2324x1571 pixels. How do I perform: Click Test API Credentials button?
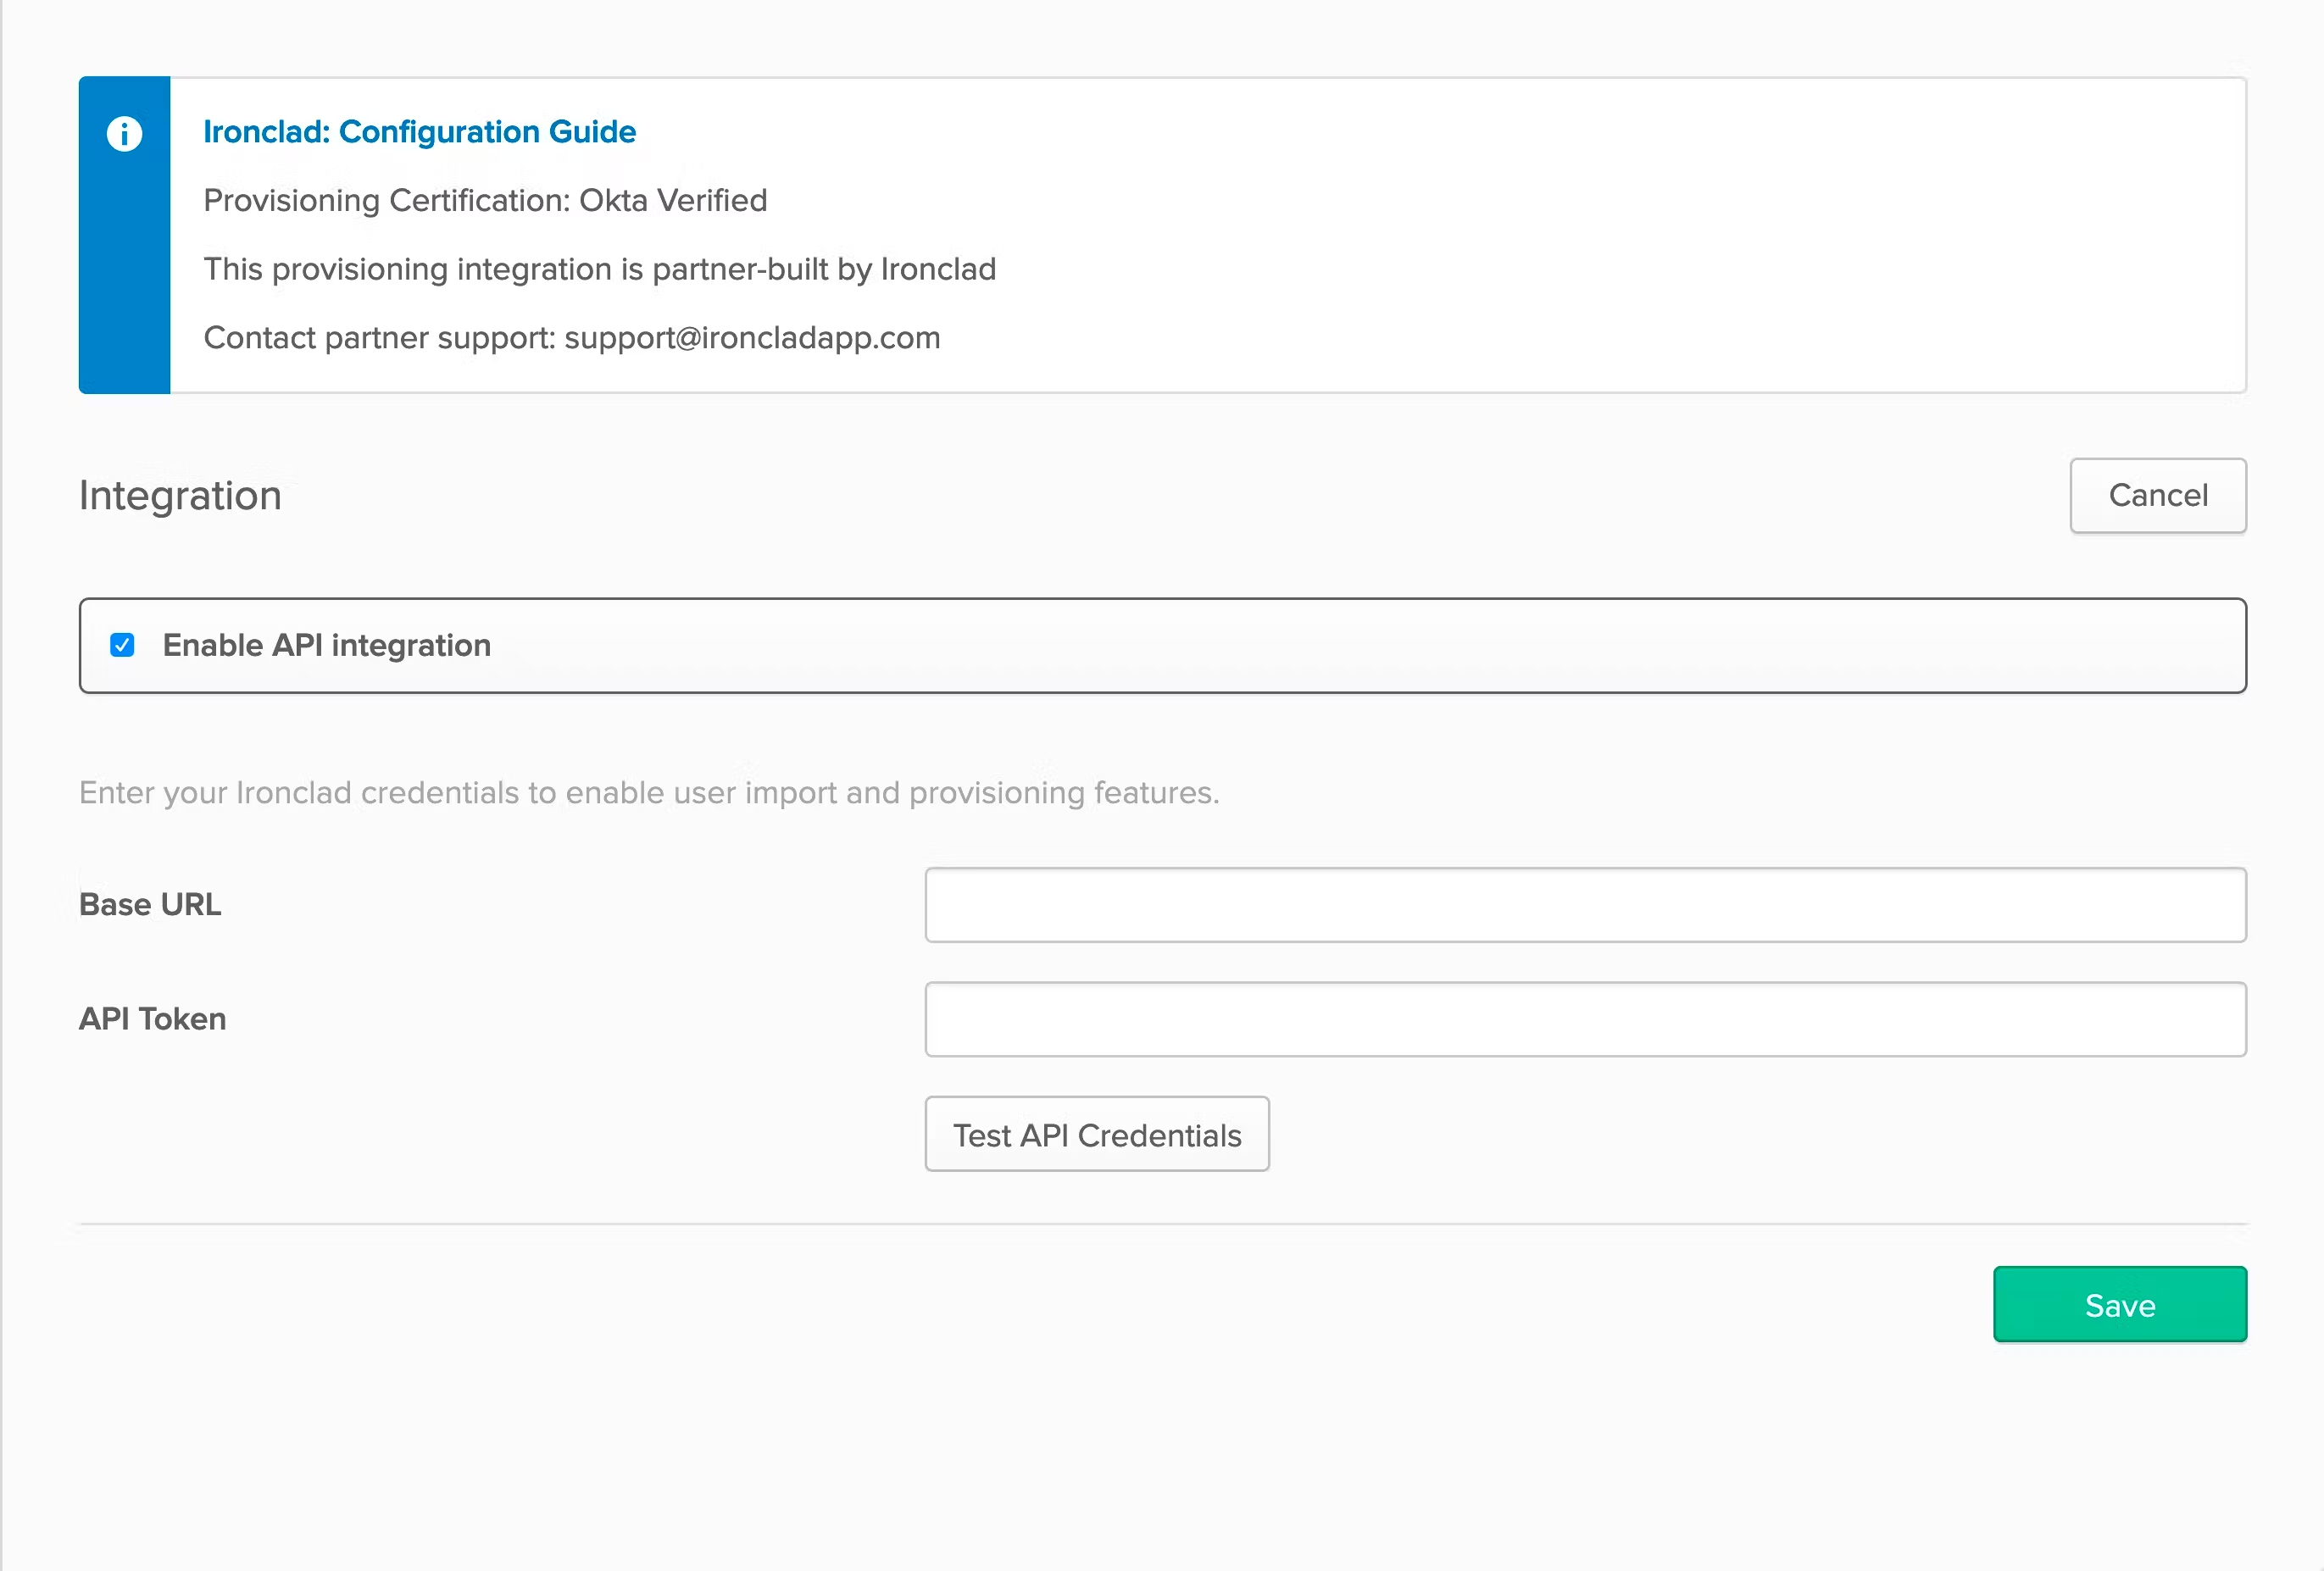click(x=1097, y=1134)
